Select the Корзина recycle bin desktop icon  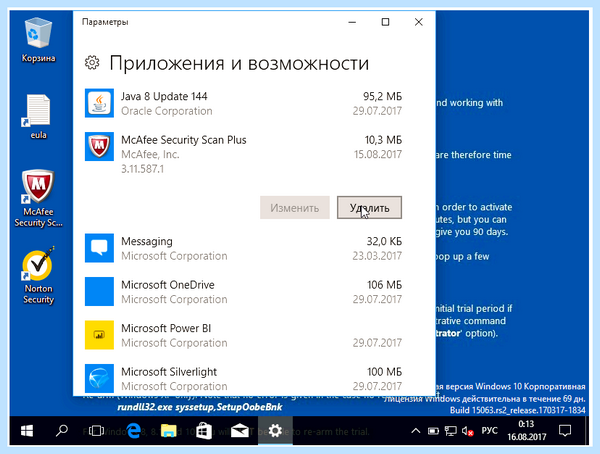point(38,40)
